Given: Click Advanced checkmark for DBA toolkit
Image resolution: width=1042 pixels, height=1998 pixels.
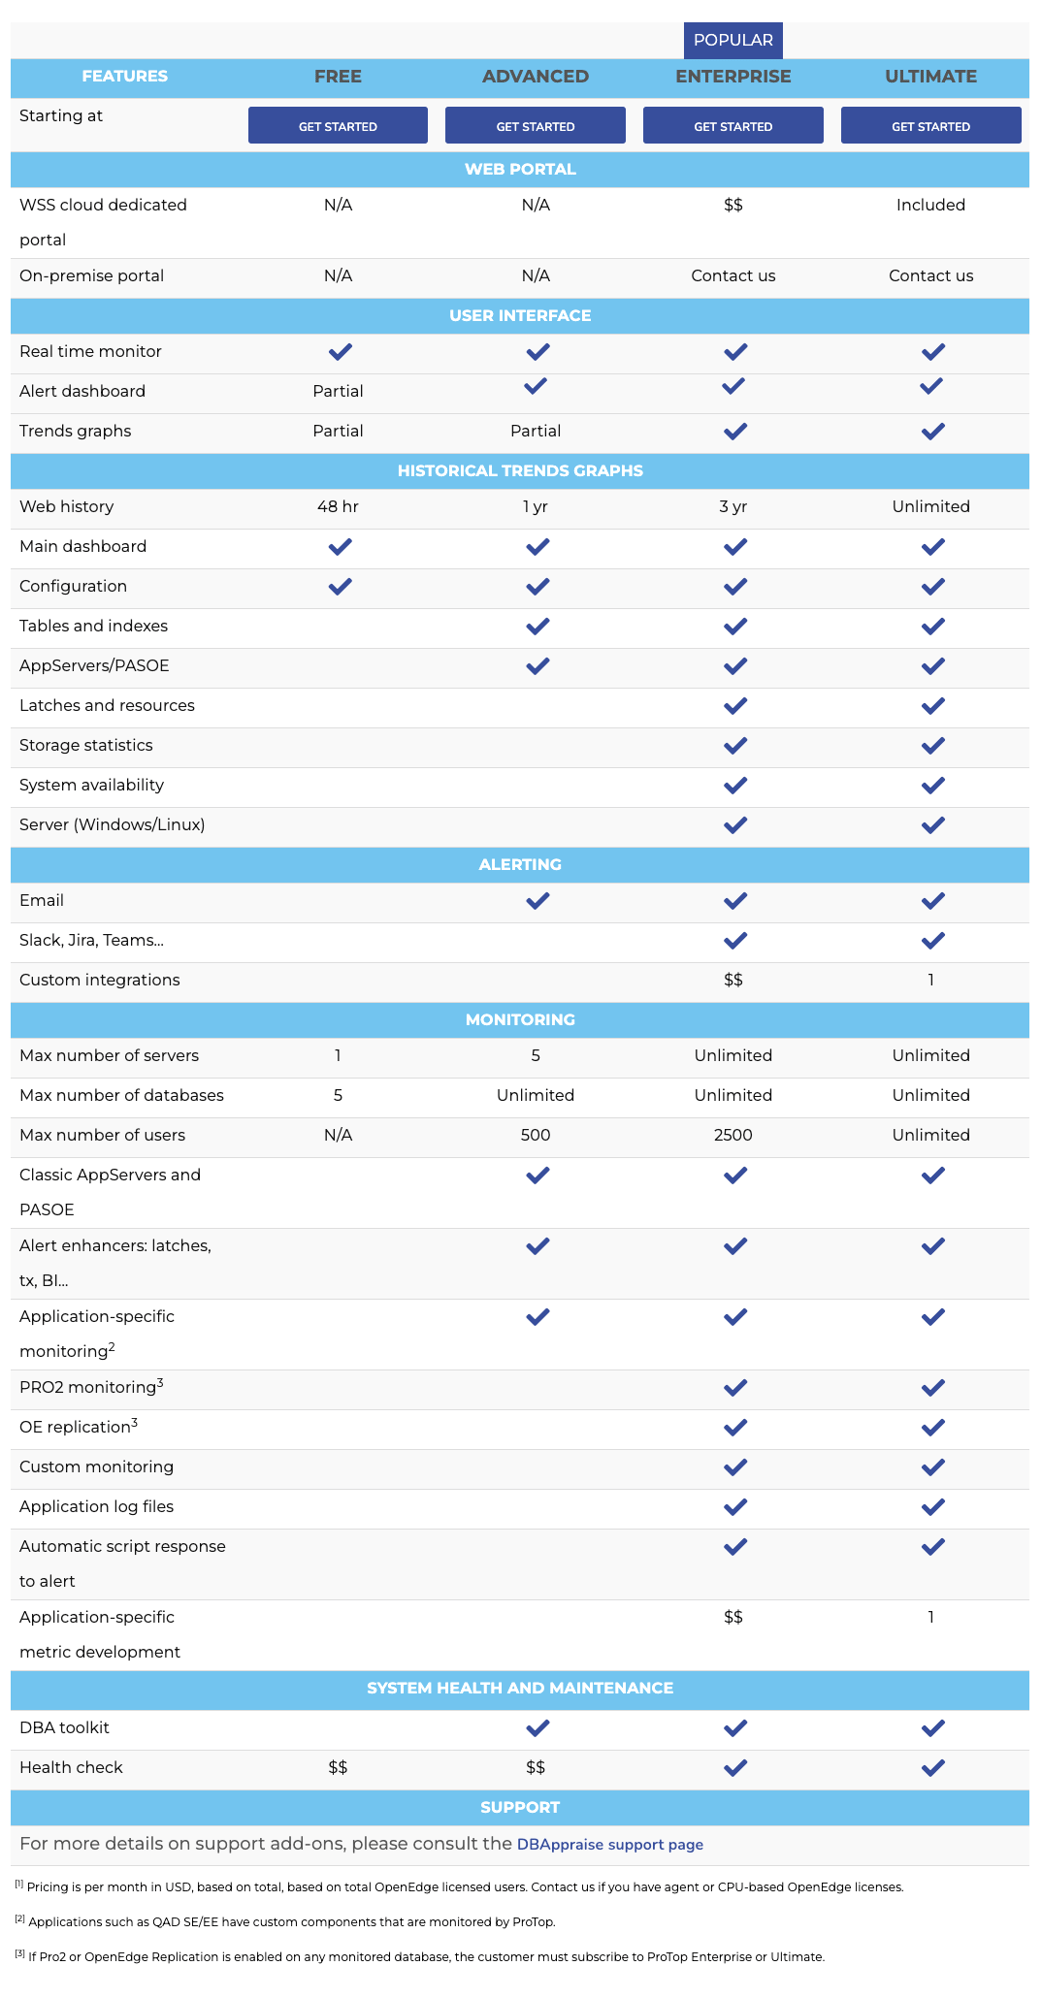Looking at the screenshot, I should (537, 1728).
